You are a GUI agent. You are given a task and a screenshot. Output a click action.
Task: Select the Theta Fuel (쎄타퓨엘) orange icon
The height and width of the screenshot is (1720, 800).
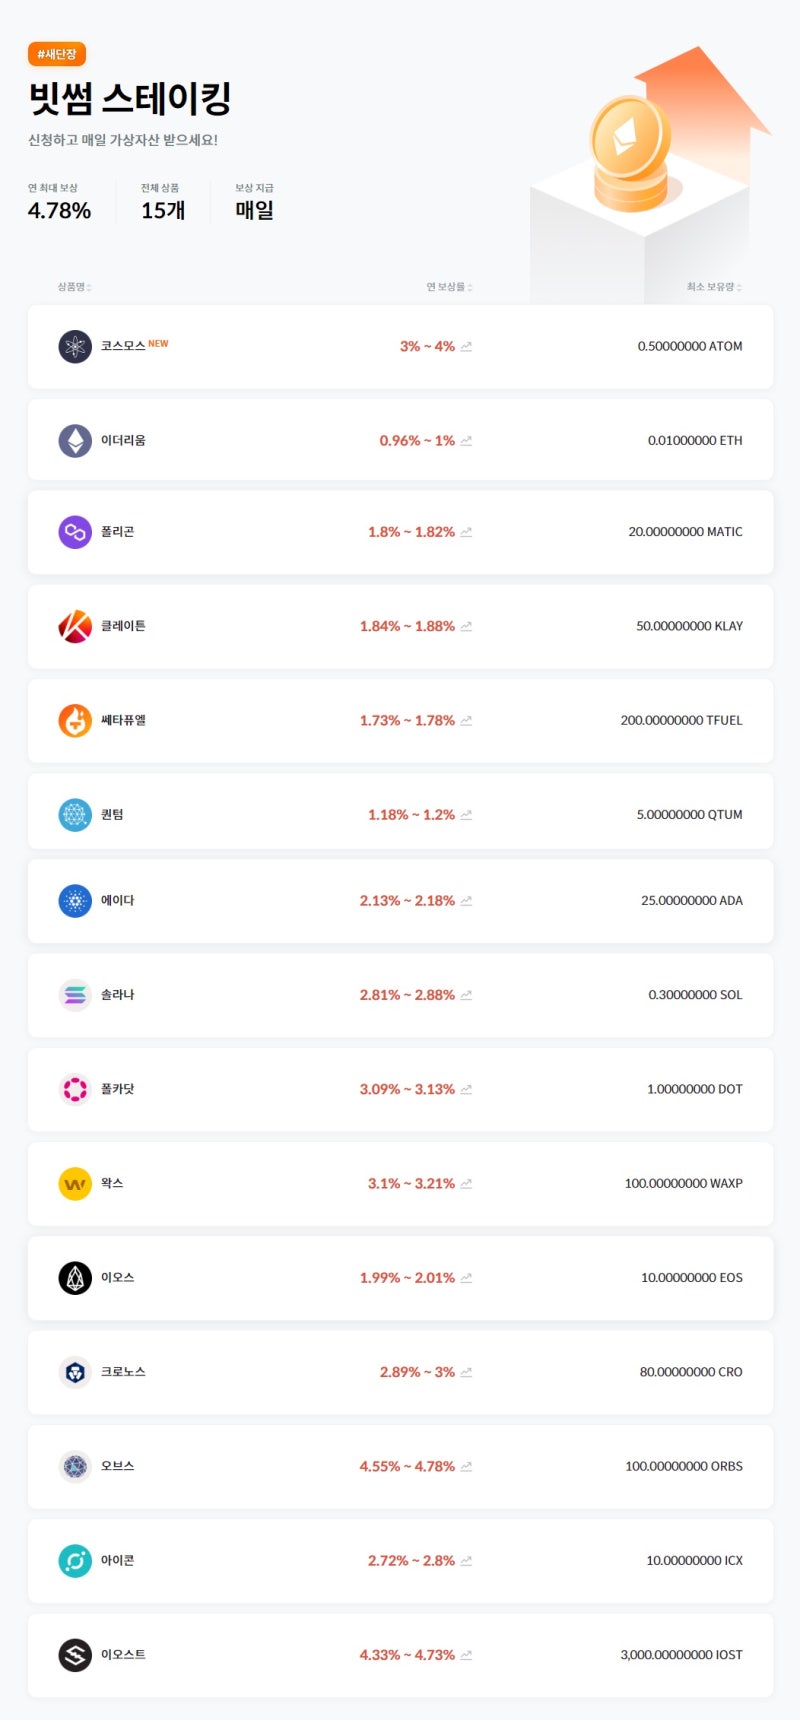click(x=74, y=720)
